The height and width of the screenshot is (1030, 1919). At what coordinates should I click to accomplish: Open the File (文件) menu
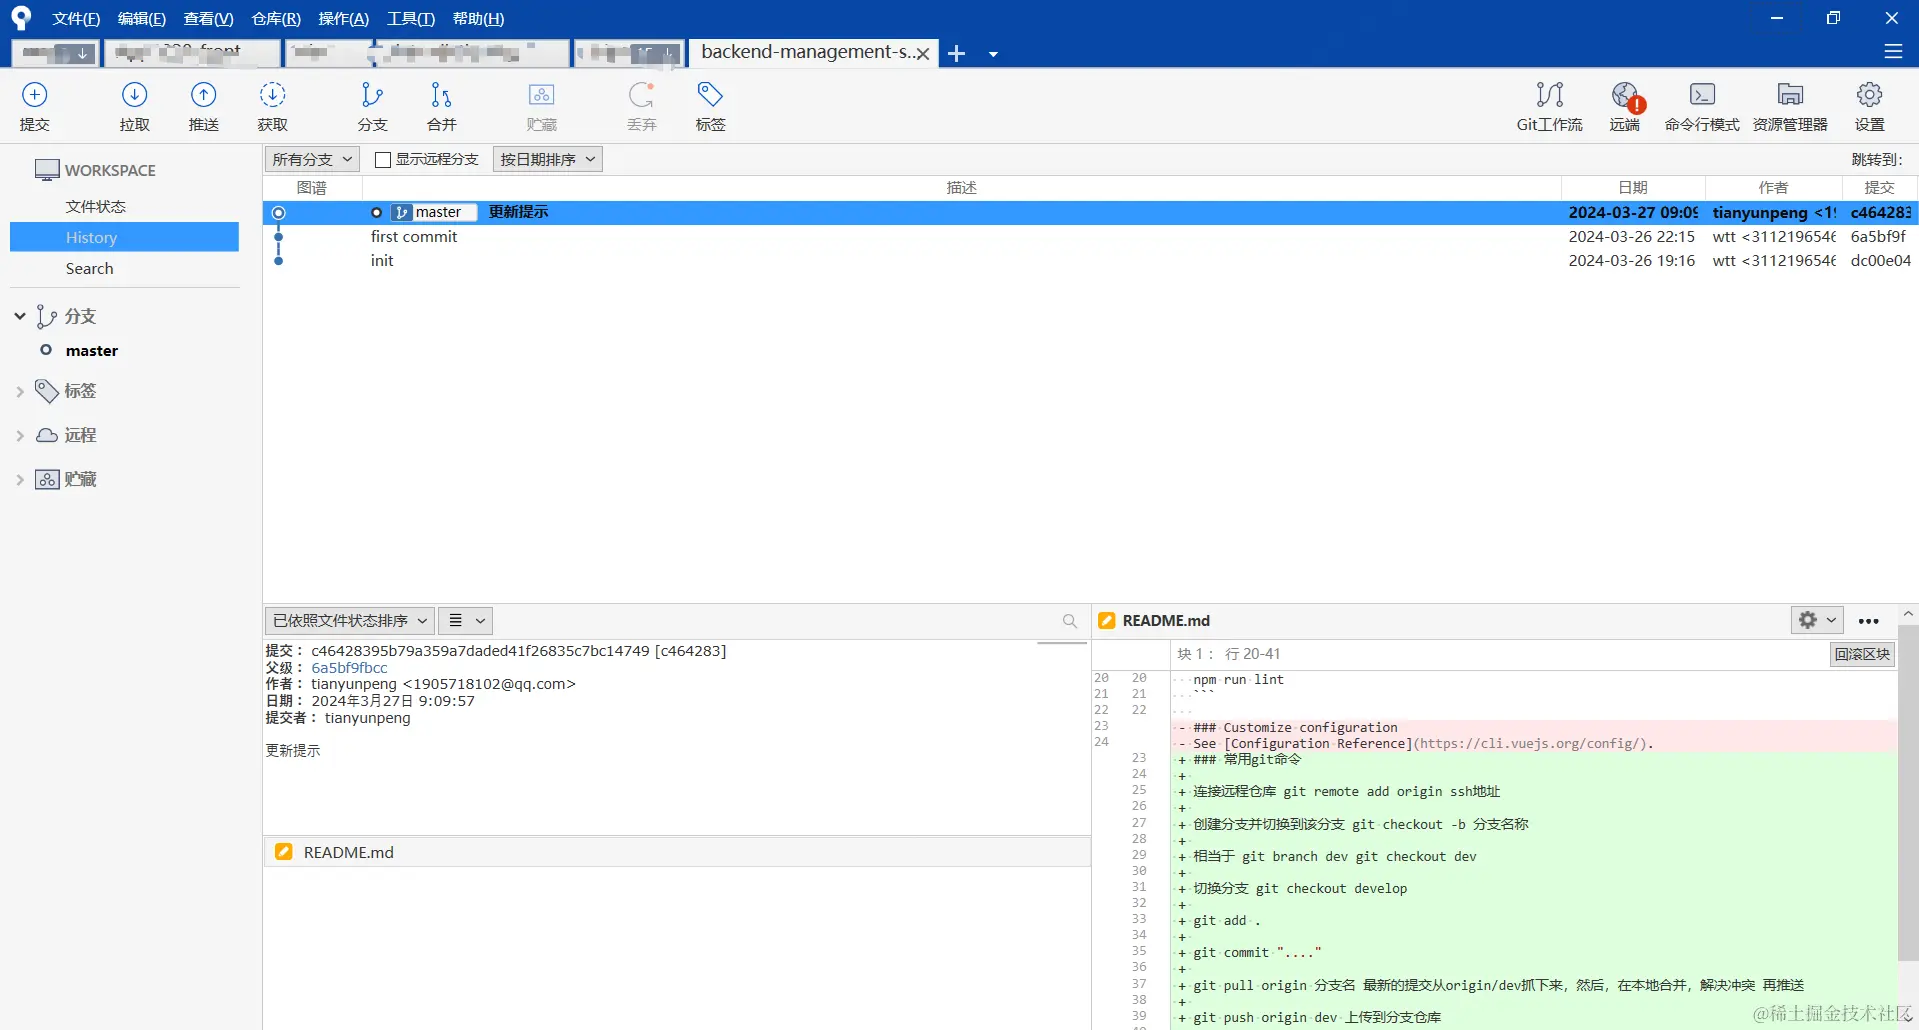(76, 19)
